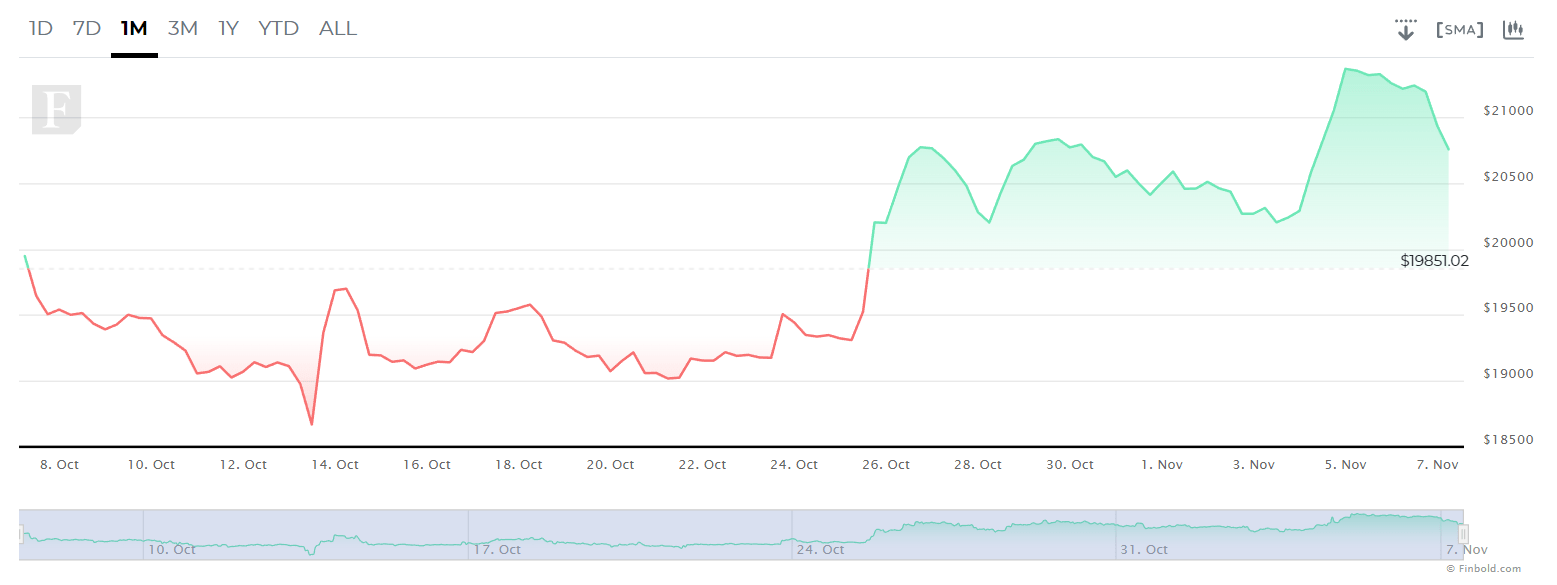Show the 1Y price range
This screenshot has height=585, width=1557.
(x=229, y=28)
